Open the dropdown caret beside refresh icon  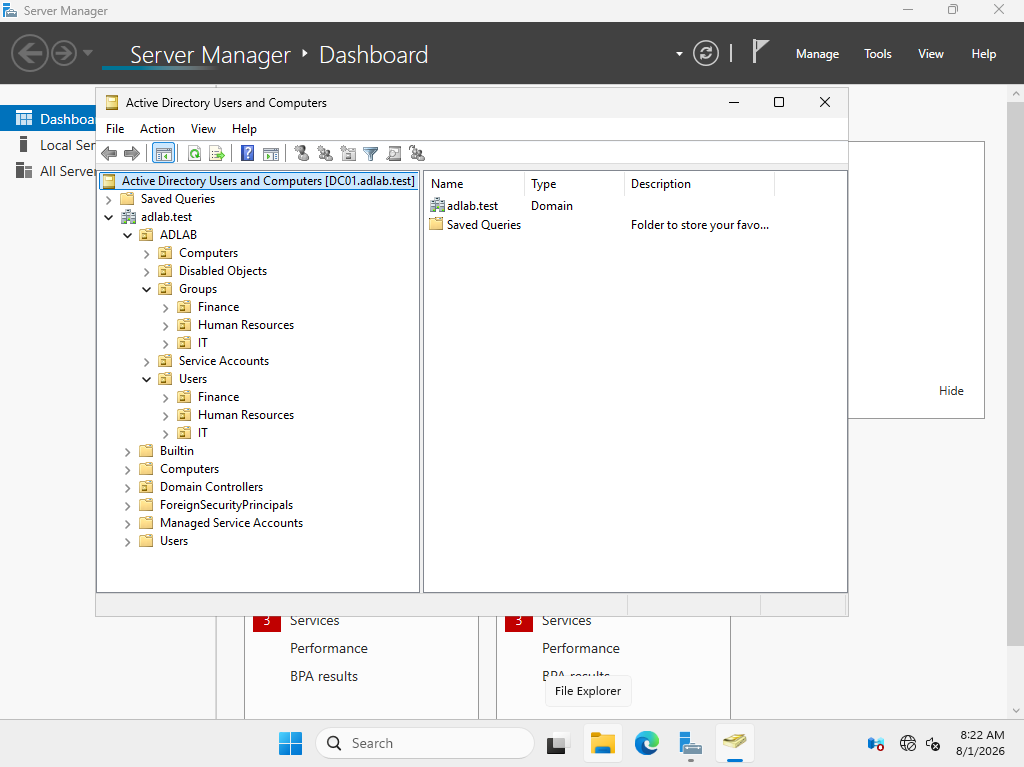[679, 54]
